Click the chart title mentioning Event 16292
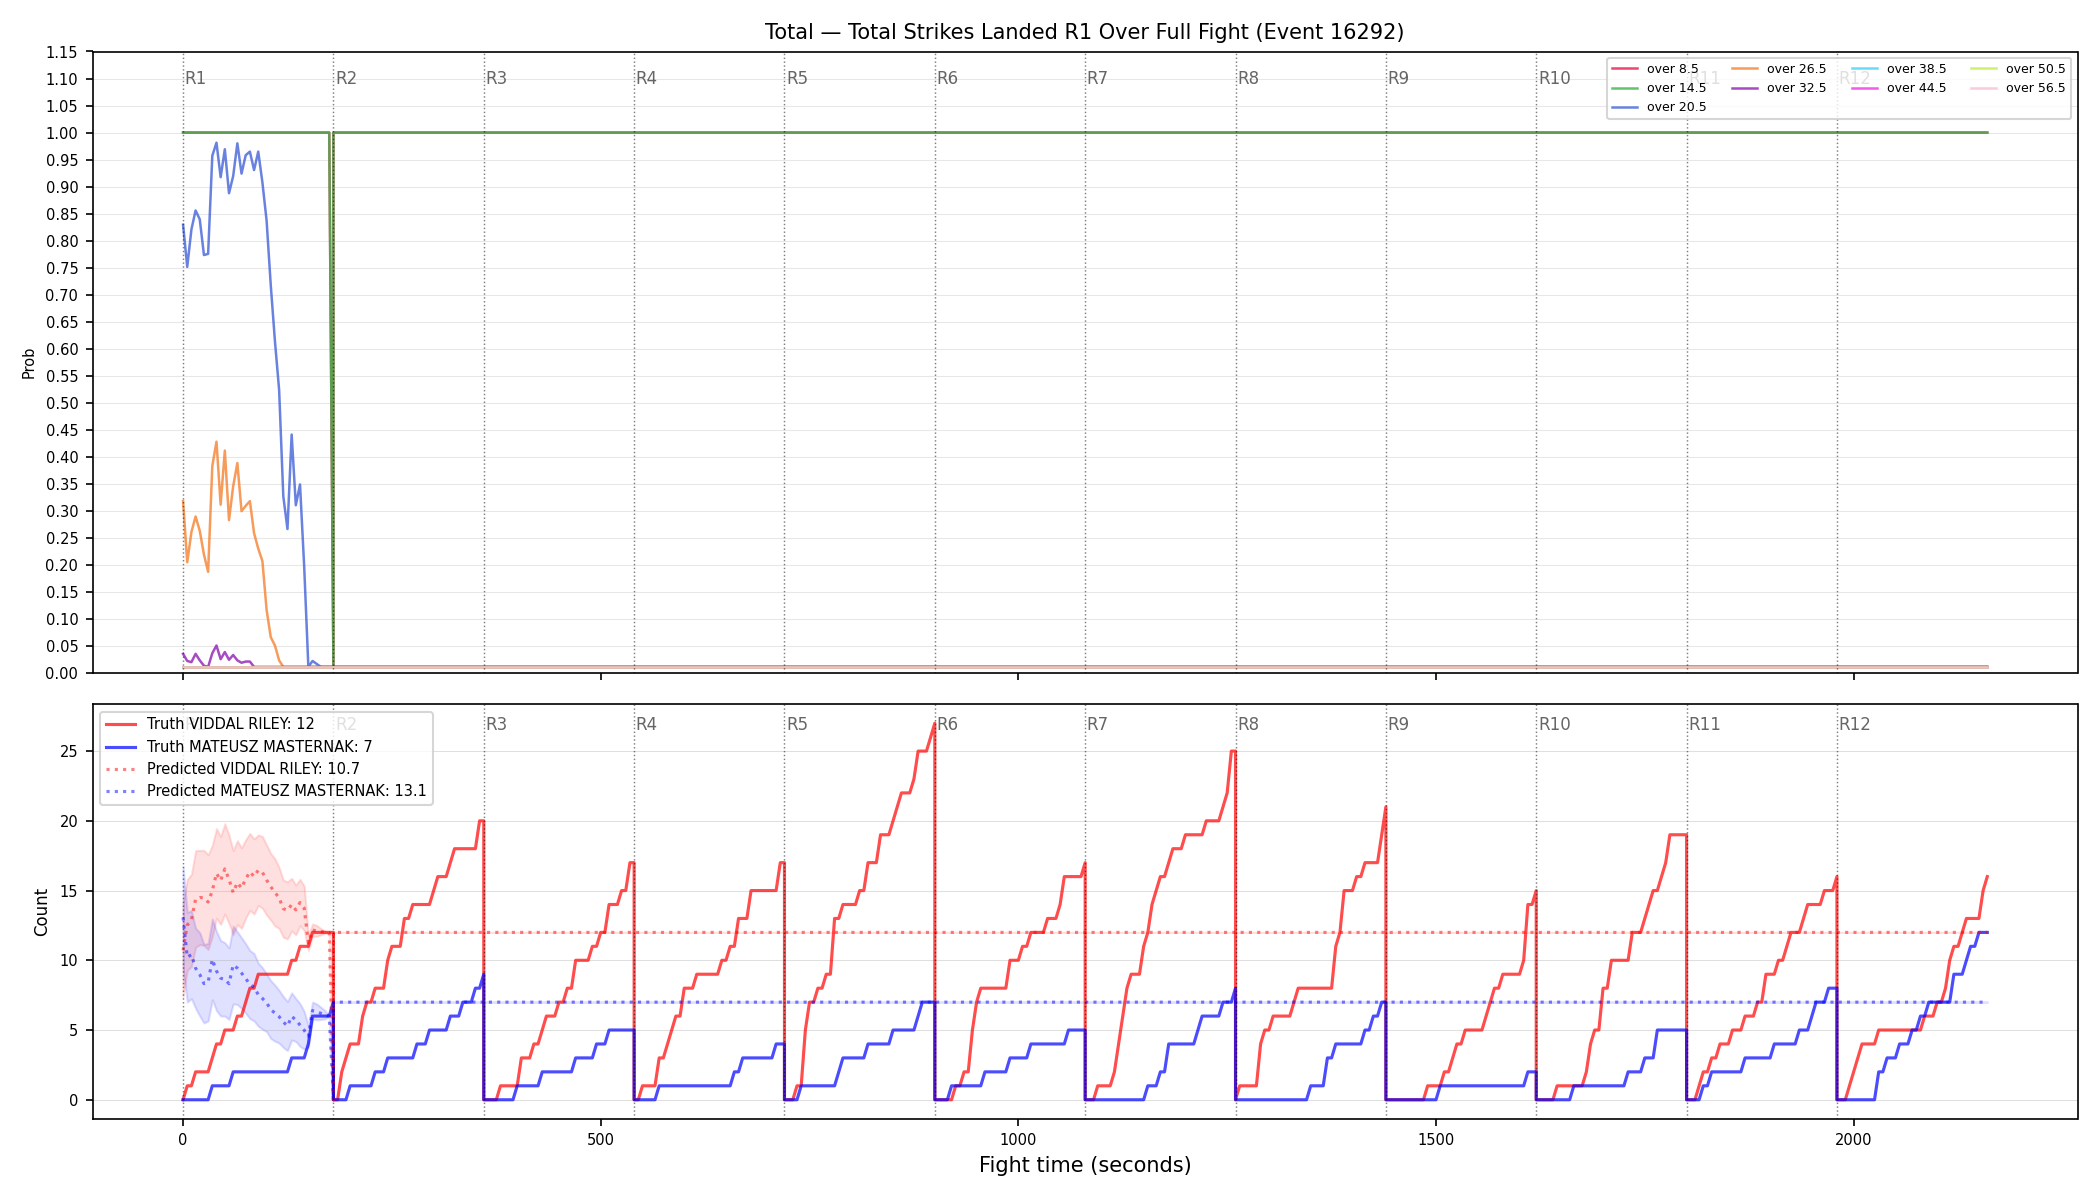This screenshot has height=1200, width=2100. pos(1084,32)
